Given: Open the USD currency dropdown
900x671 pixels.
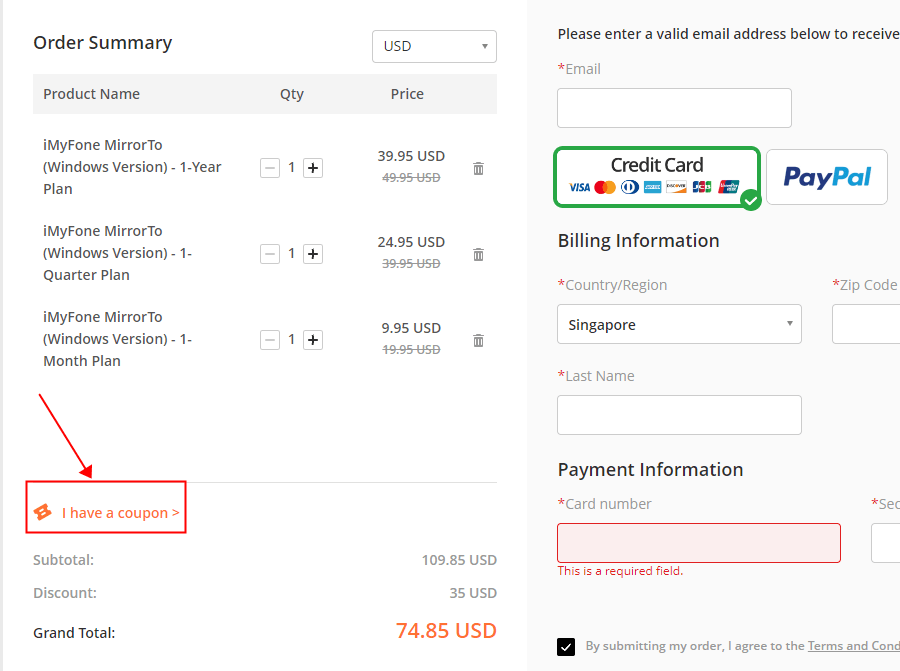Looking at the screenshot, I should (435, 46).
